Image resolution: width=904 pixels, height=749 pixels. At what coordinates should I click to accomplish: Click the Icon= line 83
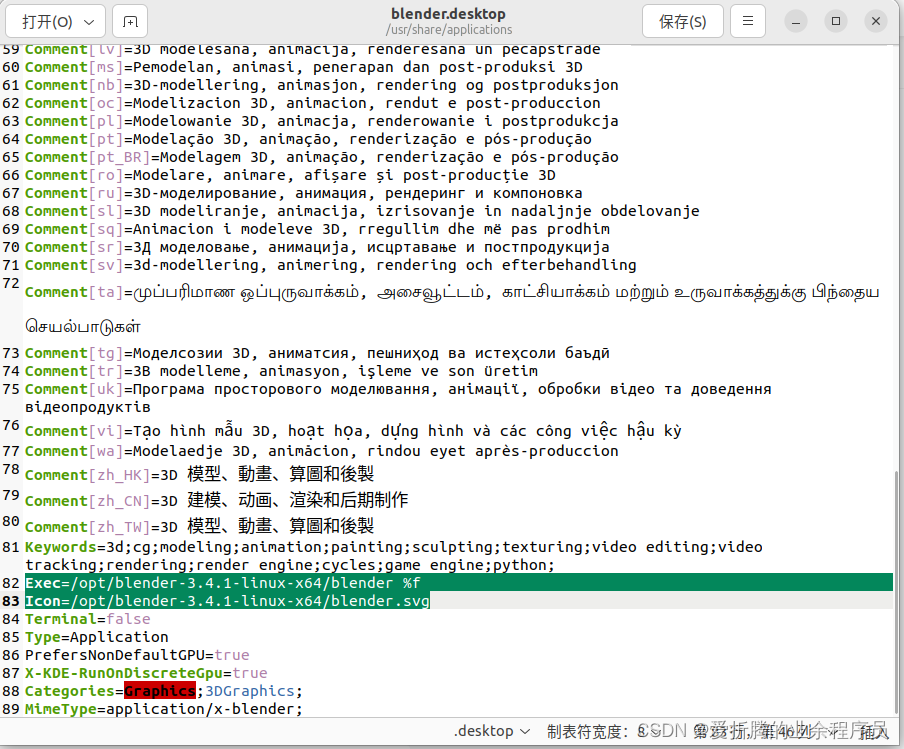click(227, 601)
